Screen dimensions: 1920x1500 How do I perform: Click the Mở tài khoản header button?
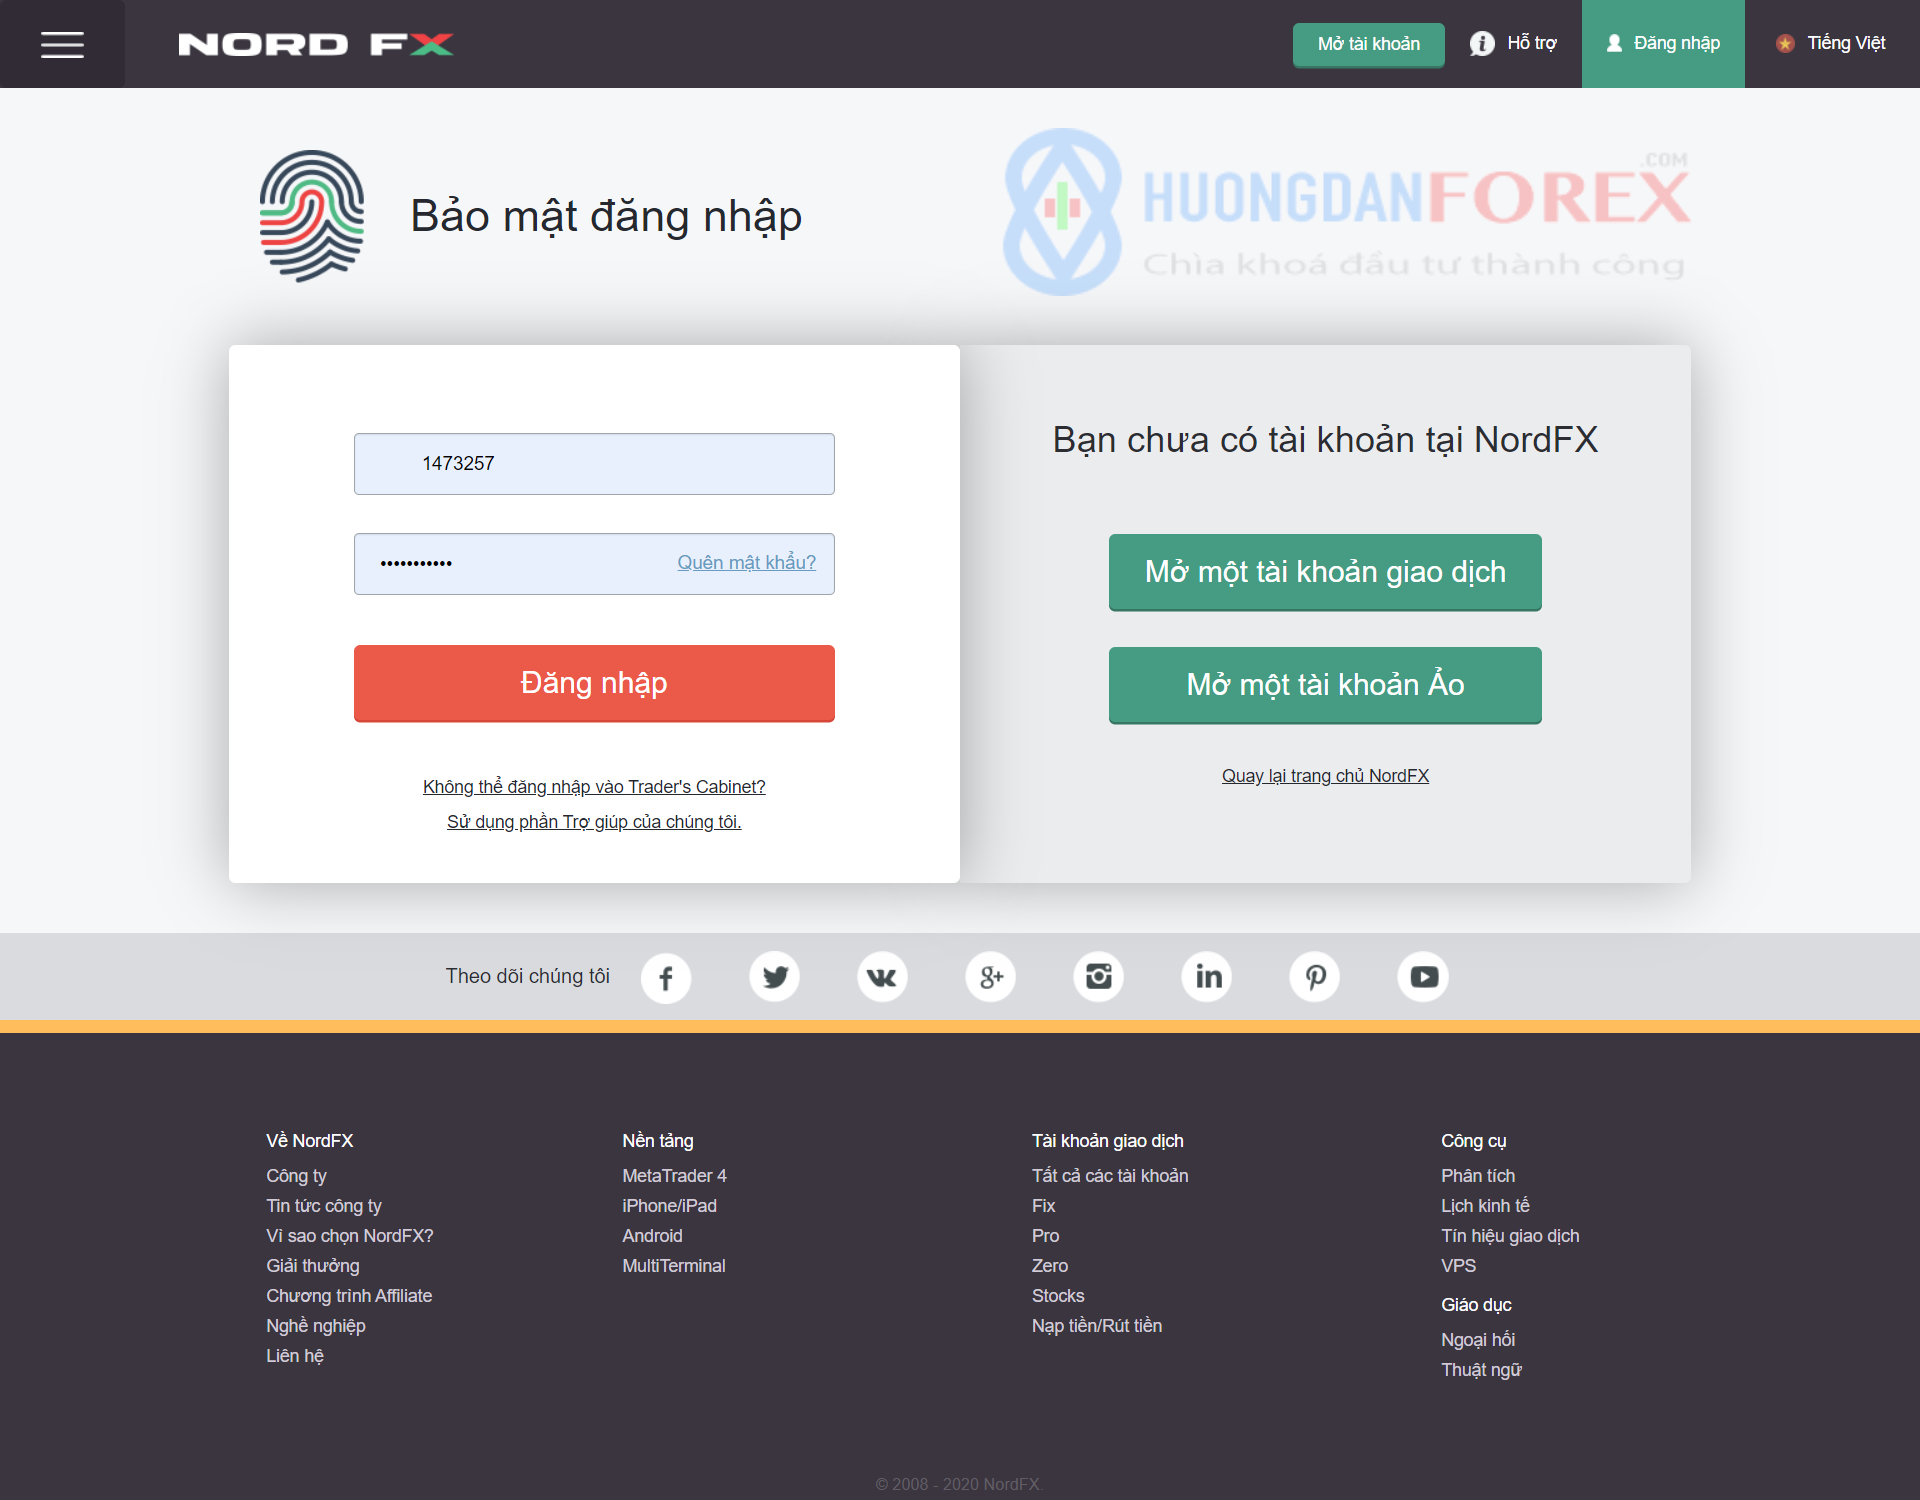1368,44
